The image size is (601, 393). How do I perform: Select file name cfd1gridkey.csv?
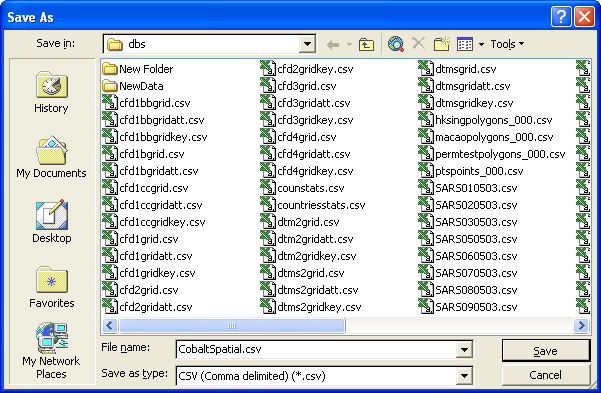coord(157,273)
